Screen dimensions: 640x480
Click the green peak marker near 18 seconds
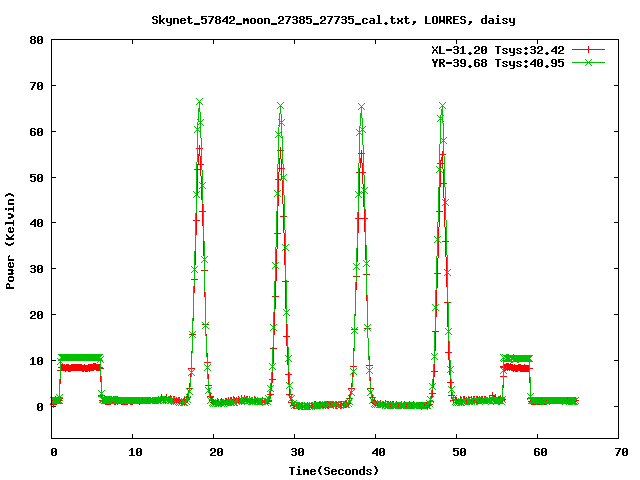pos(199,102)
